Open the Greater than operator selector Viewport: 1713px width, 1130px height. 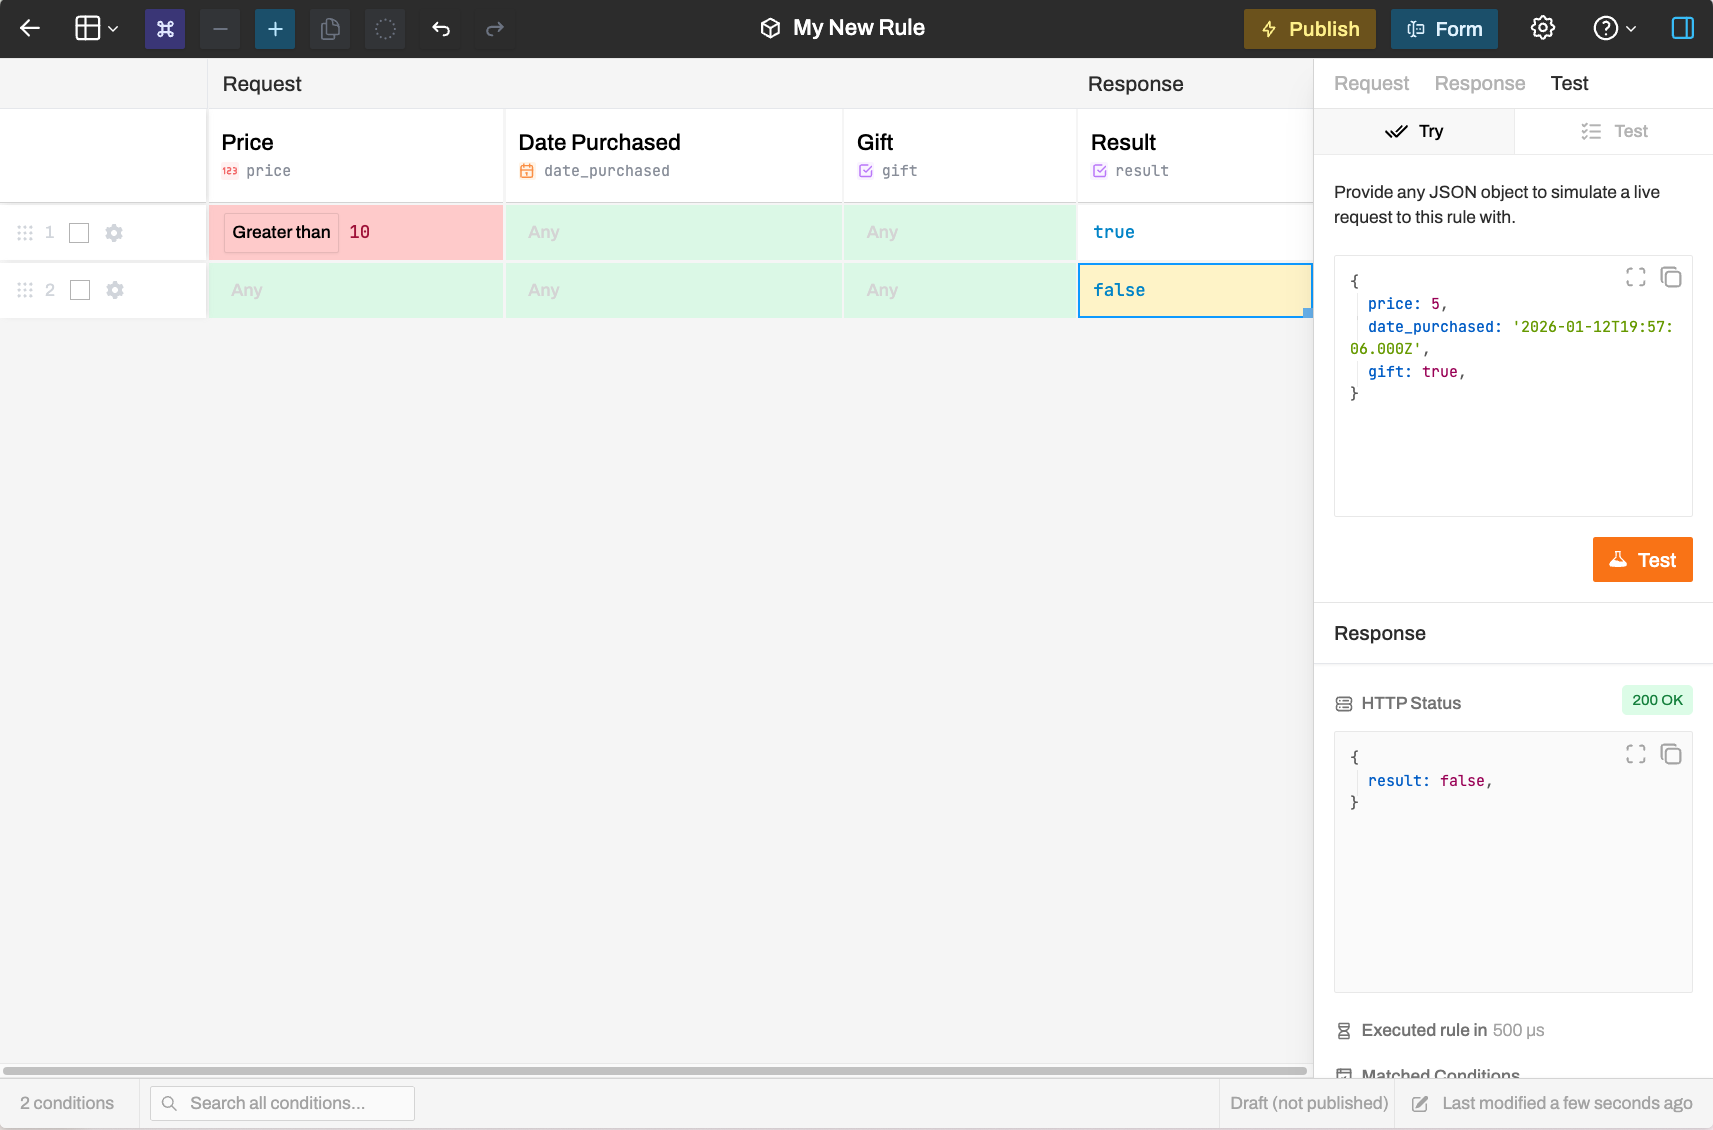pyautogui.click(x=281, y=233)
